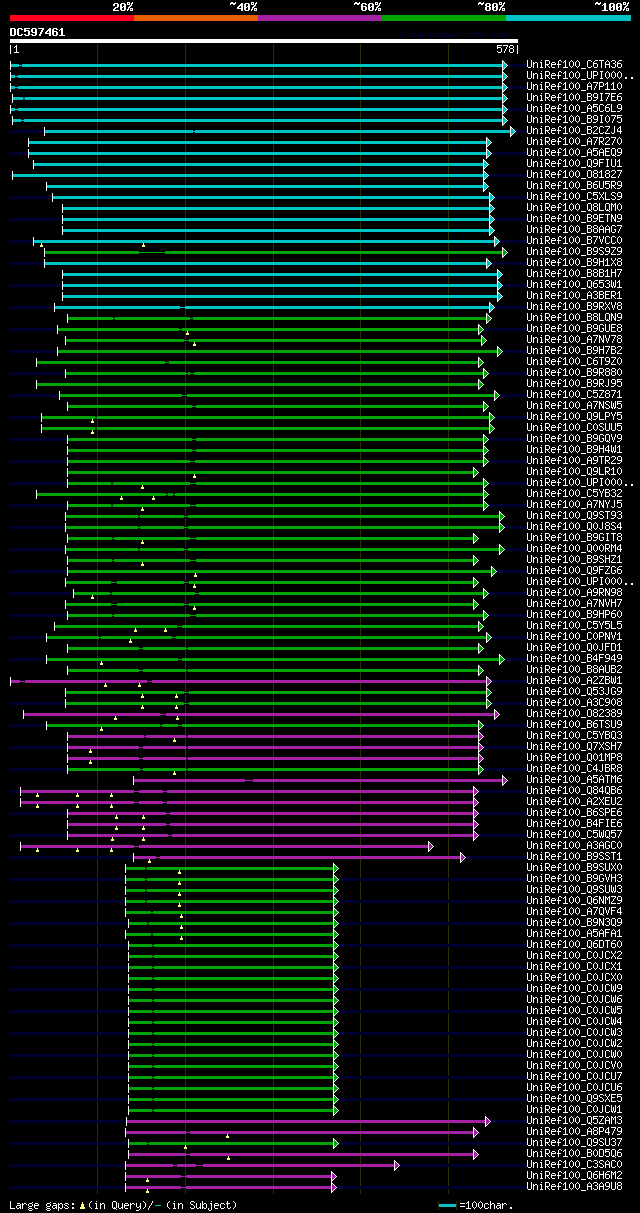Open the UniRef100_A5AFA1 entry

(x=574, y=933)
